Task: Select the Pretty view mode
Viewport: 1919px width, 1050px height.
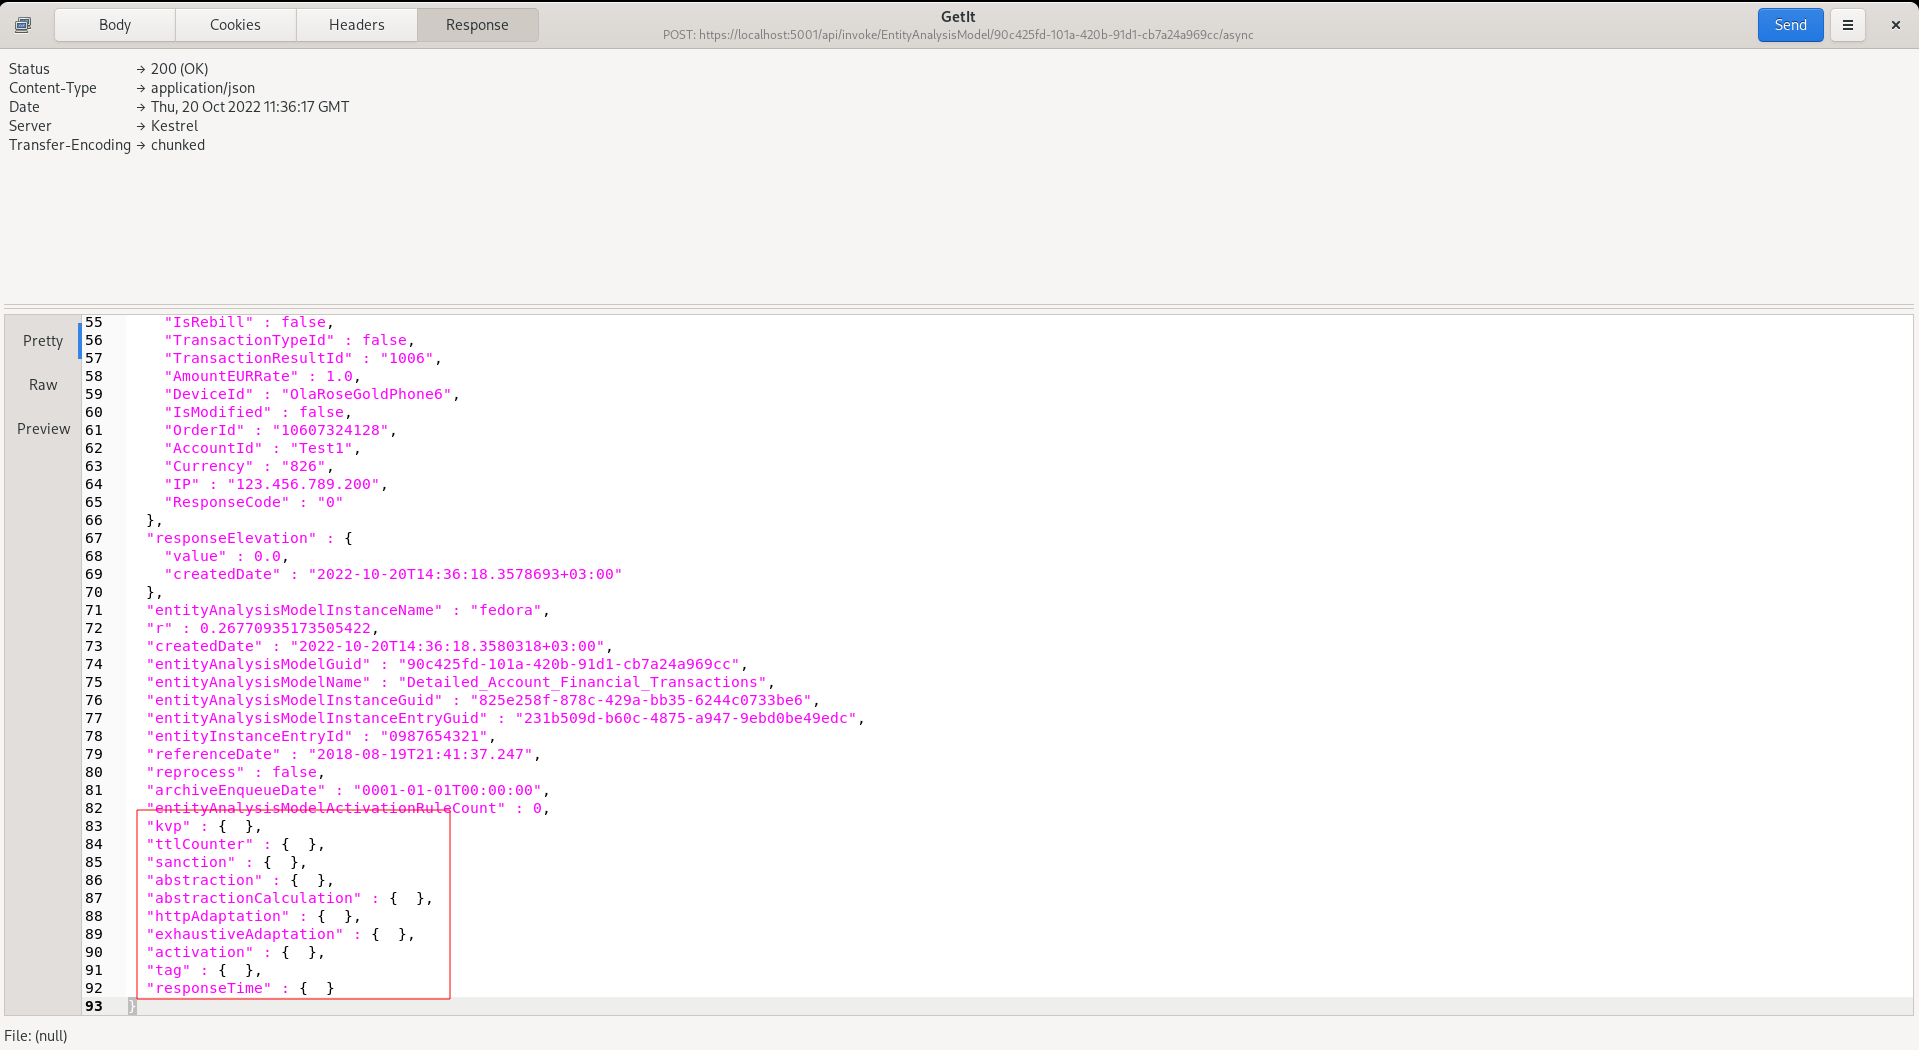Action: 43,341
